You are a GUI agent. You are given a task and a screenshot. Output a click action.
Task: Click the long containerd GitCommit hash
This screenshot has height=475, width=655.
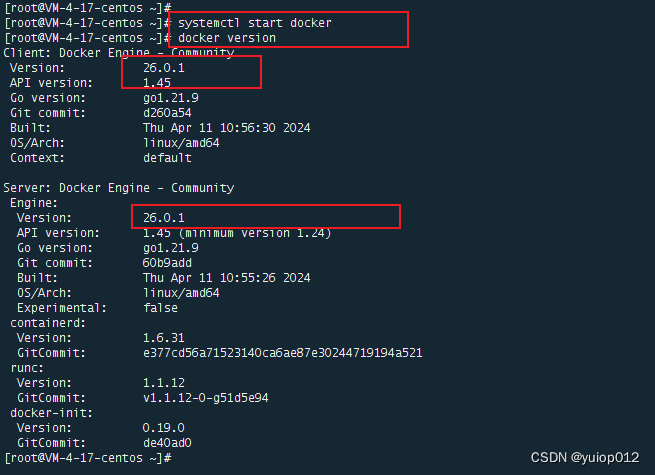tap(283, 353)
